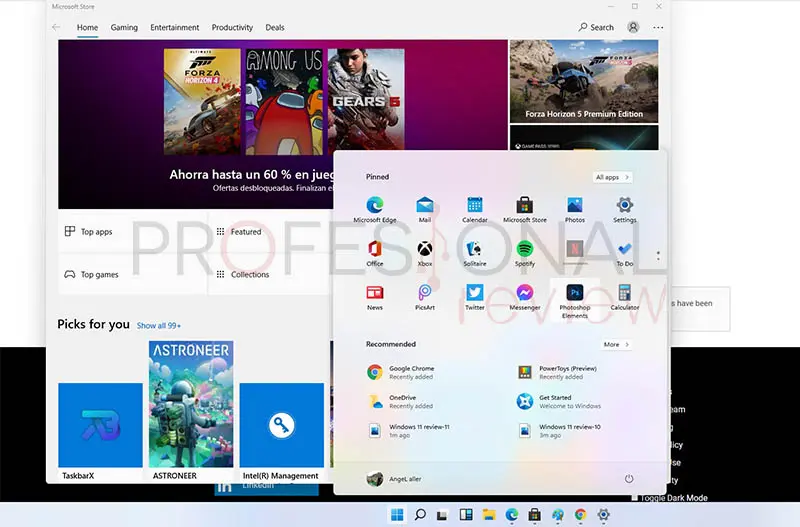This screenshot has height=527, width=800.
Task: Click Search in Microsoft Store
Action: click(596, 27)
